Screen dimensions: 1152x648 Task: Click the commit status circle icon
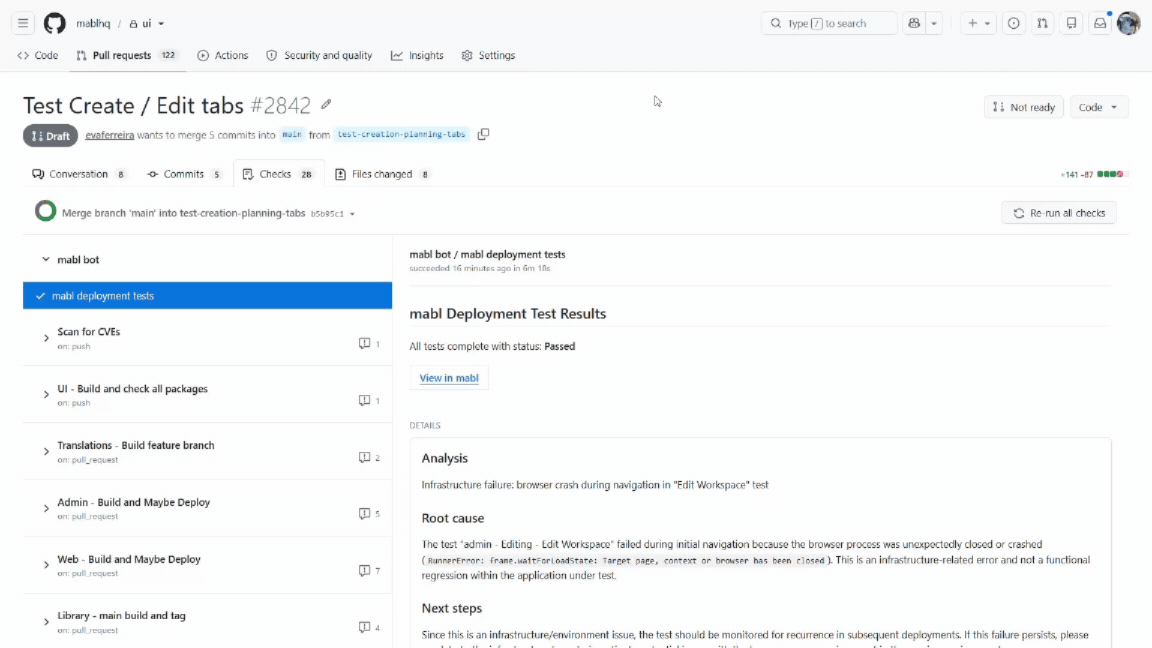click(46, 212)
